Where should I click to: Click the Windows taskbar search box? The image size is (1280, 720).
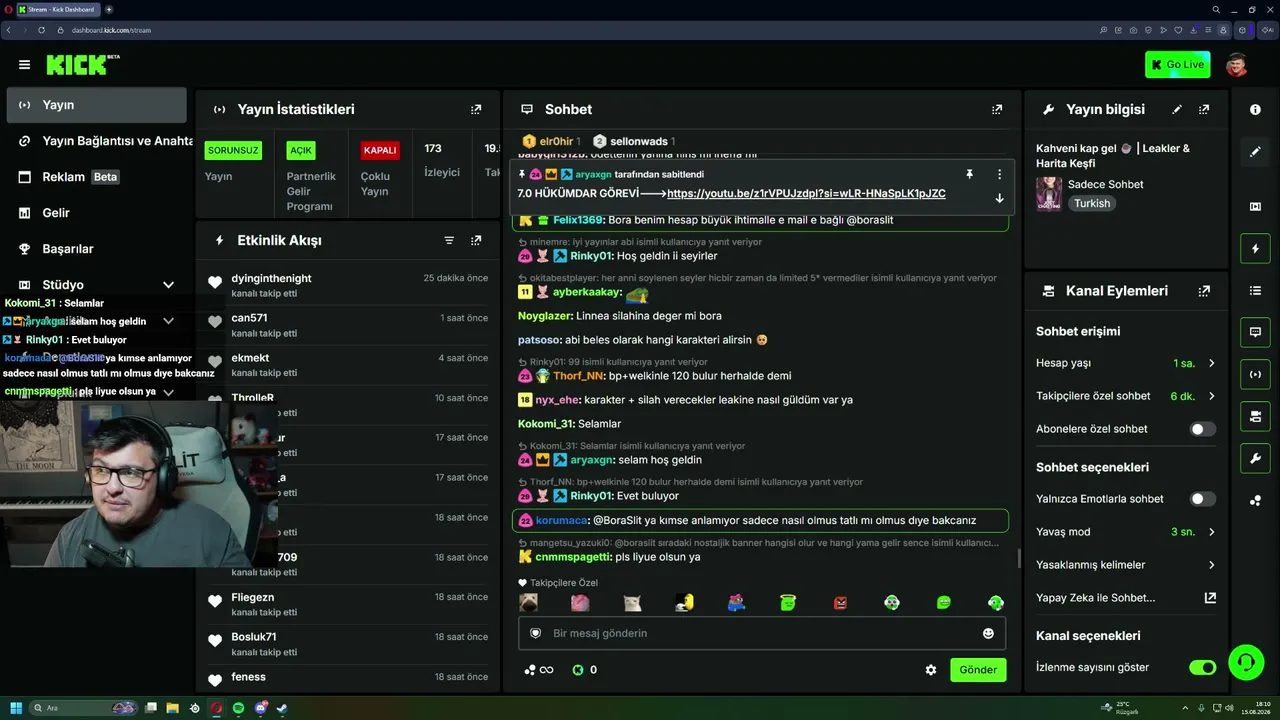point(84,708)
